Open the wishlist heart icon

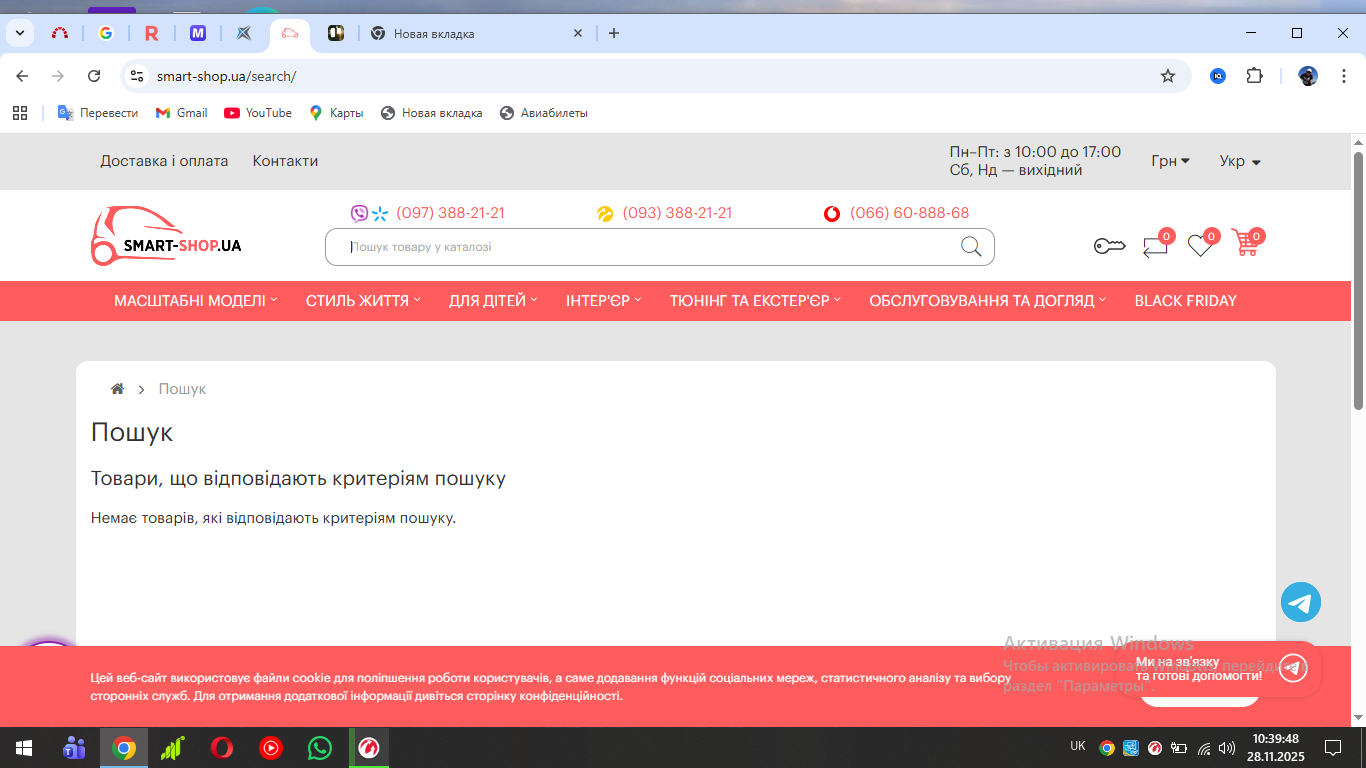(1200, 245)
